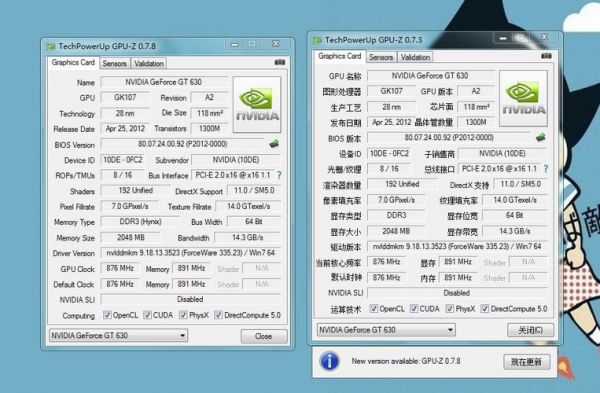
Task: Open GPU selection dropdown in GPU-Z 0.7.3
Action: [x=386, y=329]
